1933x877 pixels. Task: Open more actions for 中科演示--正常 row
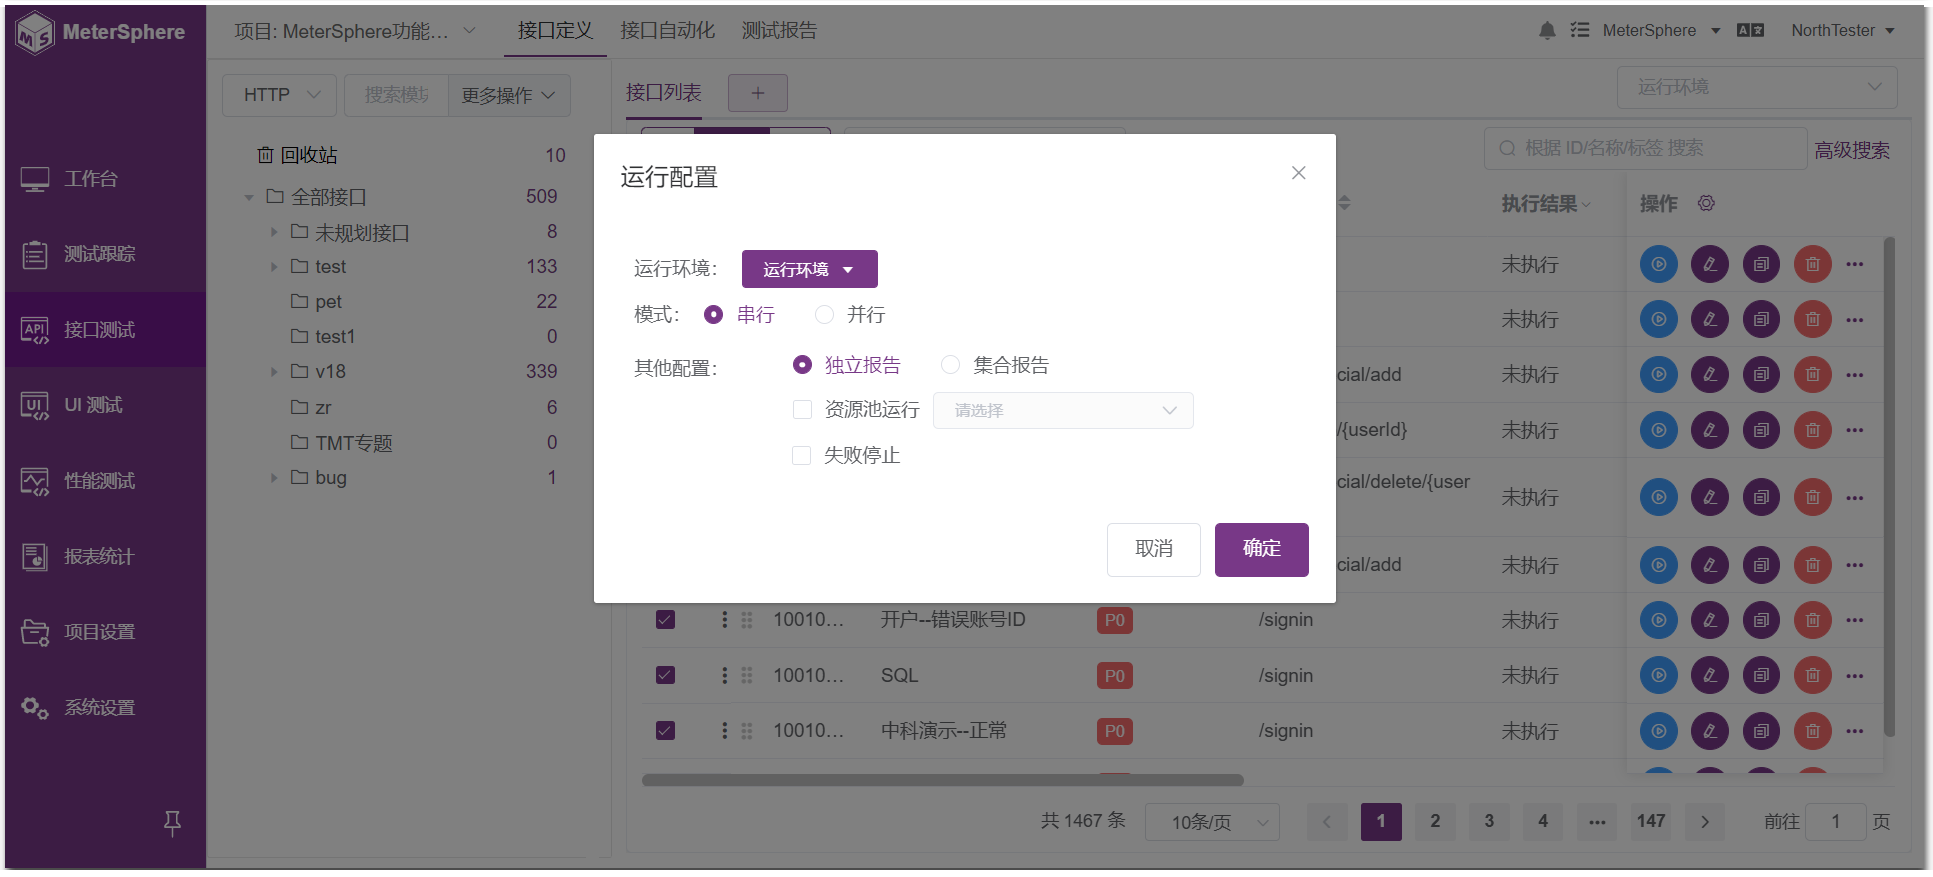[1855, 731]
